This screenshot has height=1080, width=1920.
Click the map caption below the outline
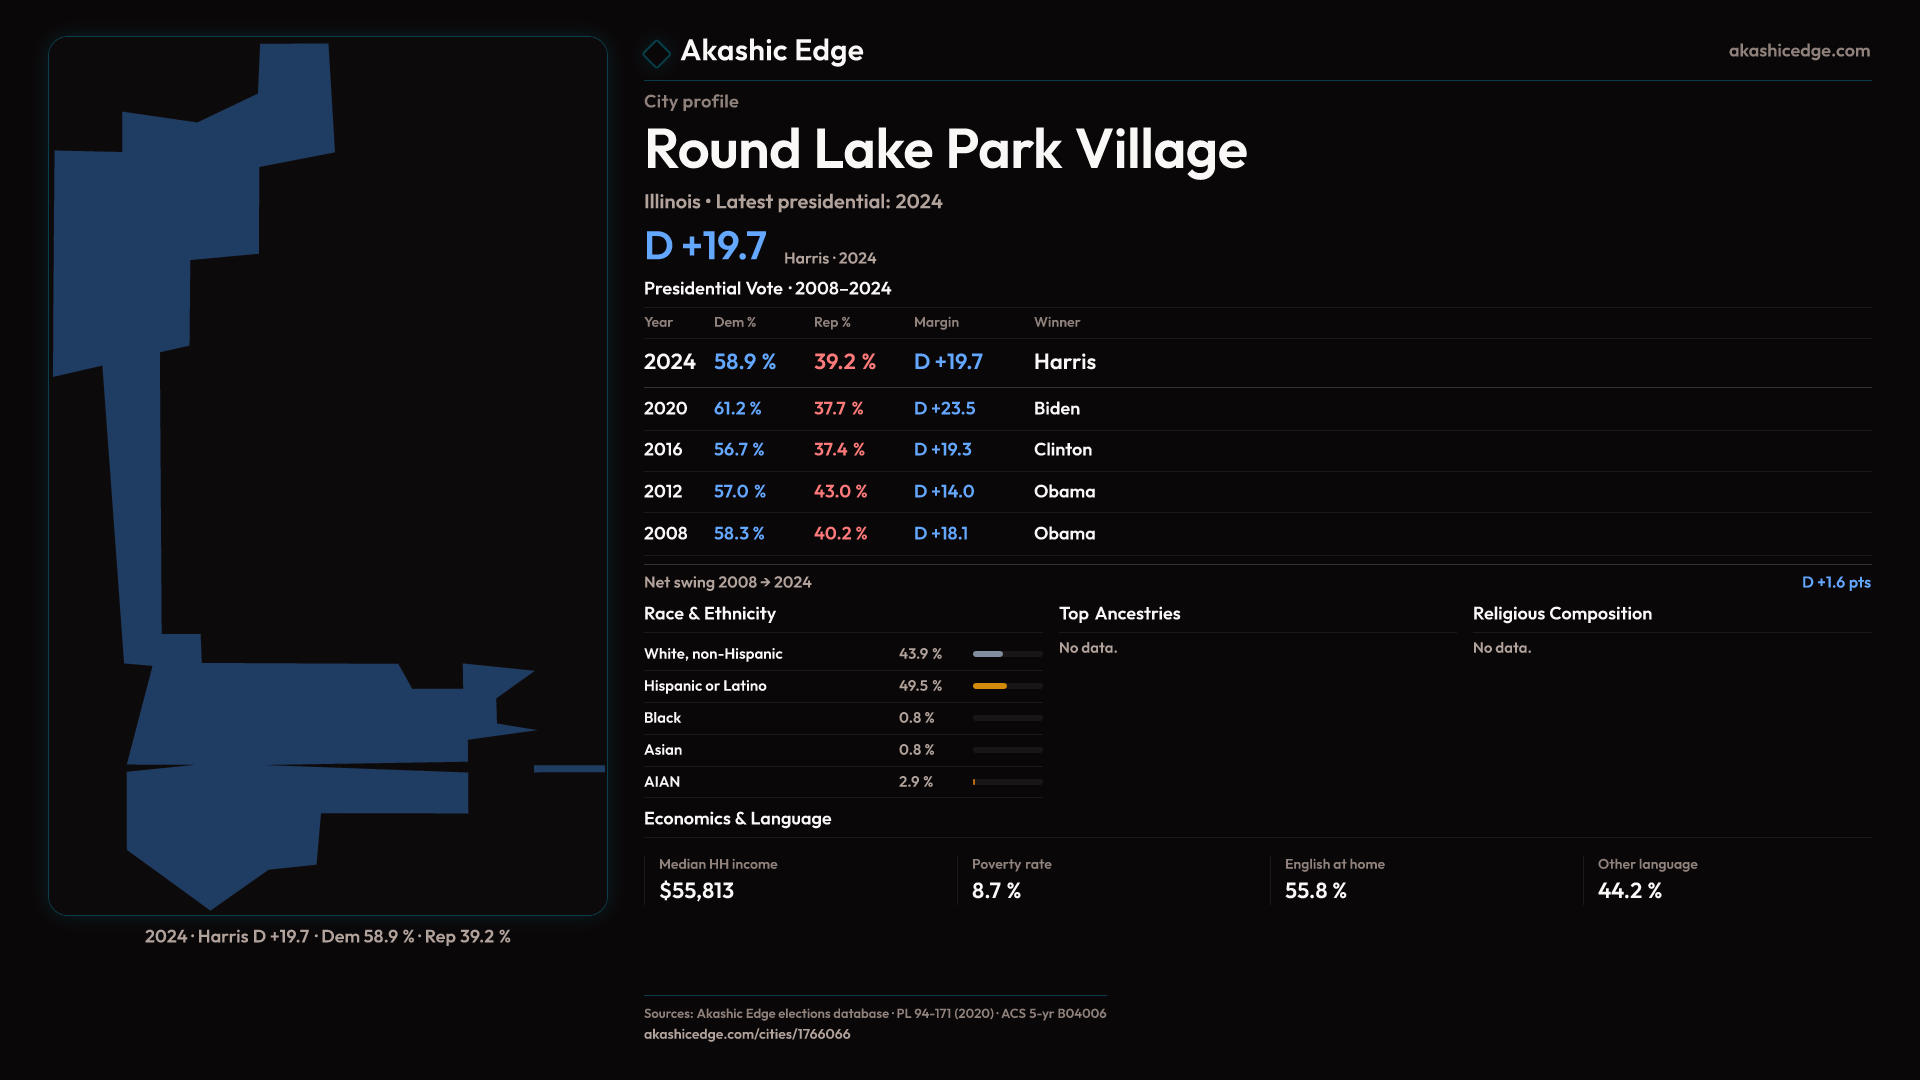click(x=327, y=937)
